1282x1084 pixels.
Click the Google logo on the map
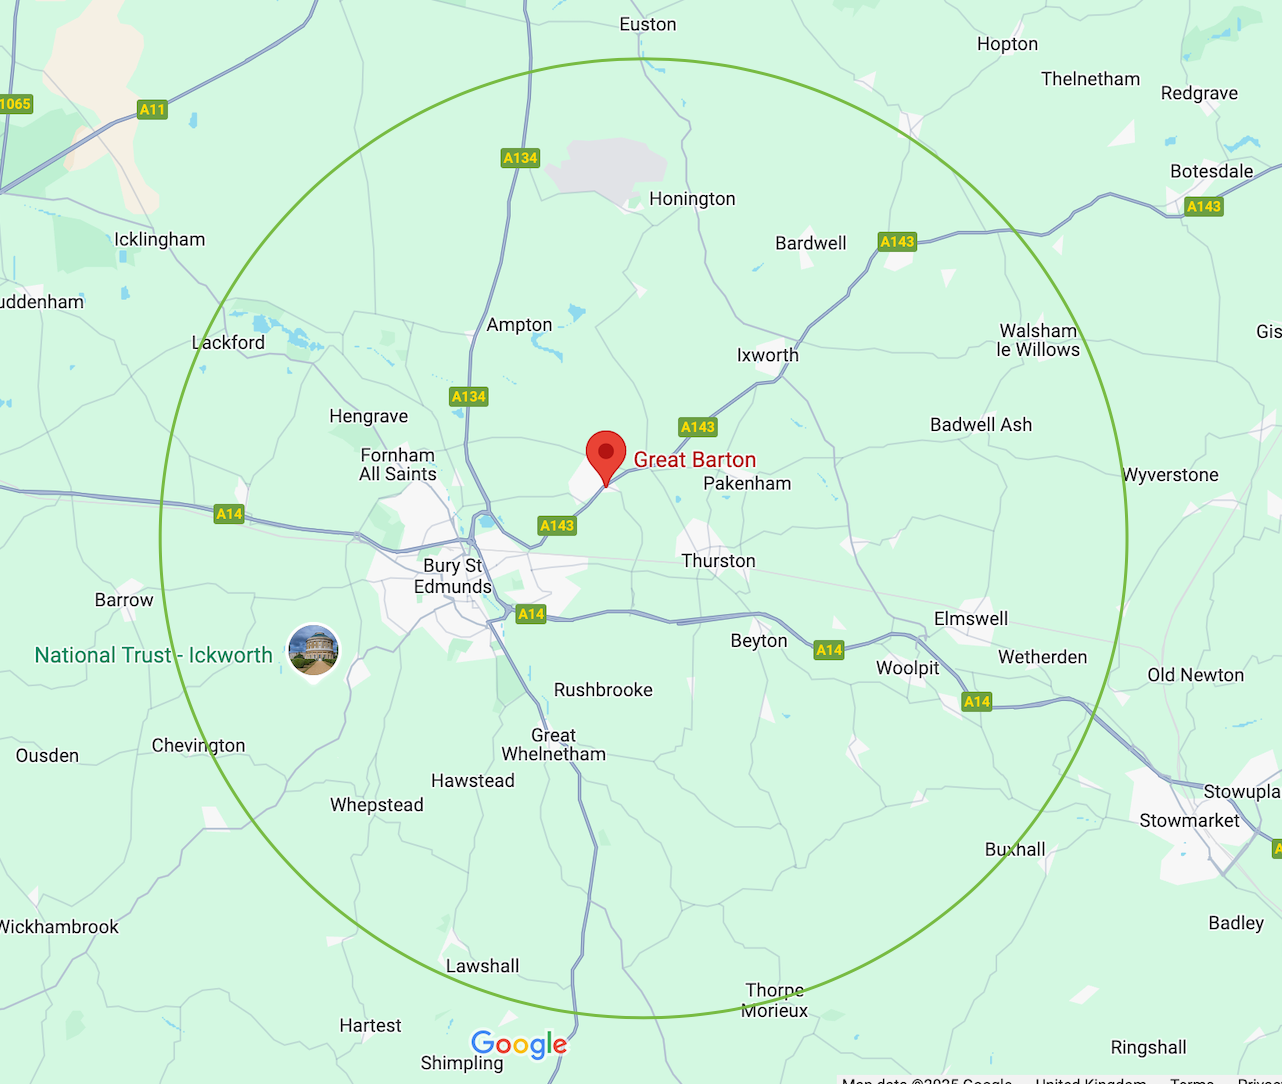click(x=519, y=1045)
